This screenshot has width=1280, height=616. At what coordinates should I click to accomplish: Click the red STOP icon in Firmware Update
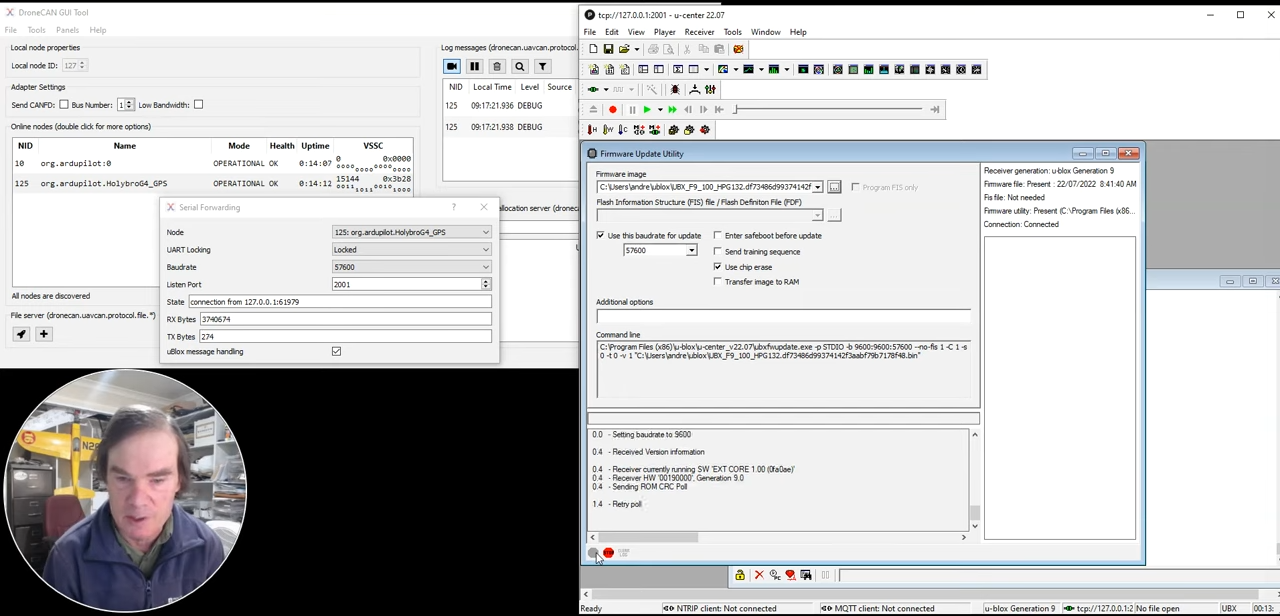[608, 552]
